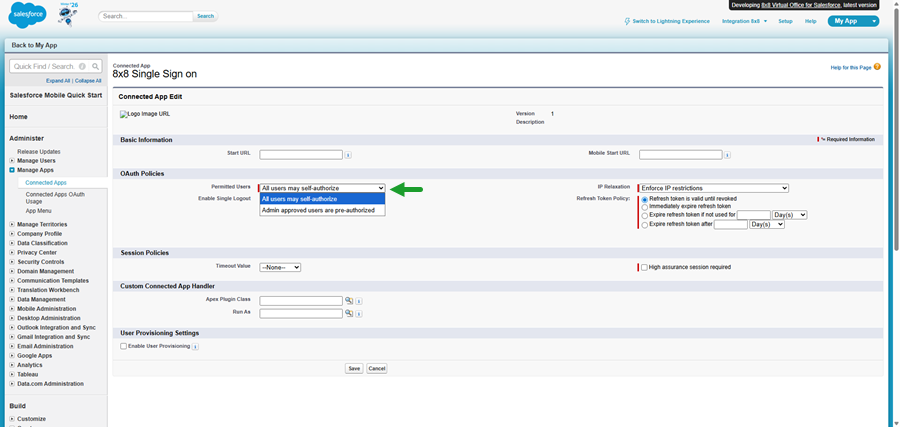This screenshot has width=900, height=427.
Task: Enable the User Provisioning checkbox
Action: click(123, 346)
